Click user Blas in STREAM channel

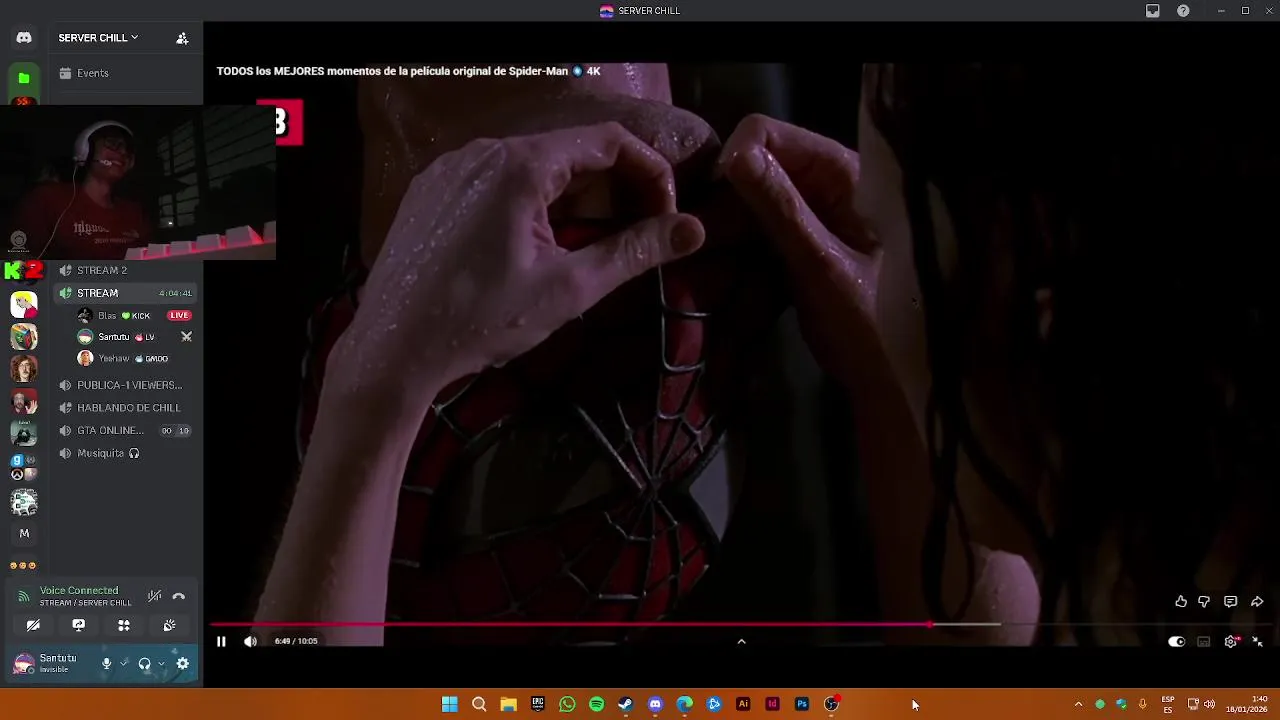point(107,315)
